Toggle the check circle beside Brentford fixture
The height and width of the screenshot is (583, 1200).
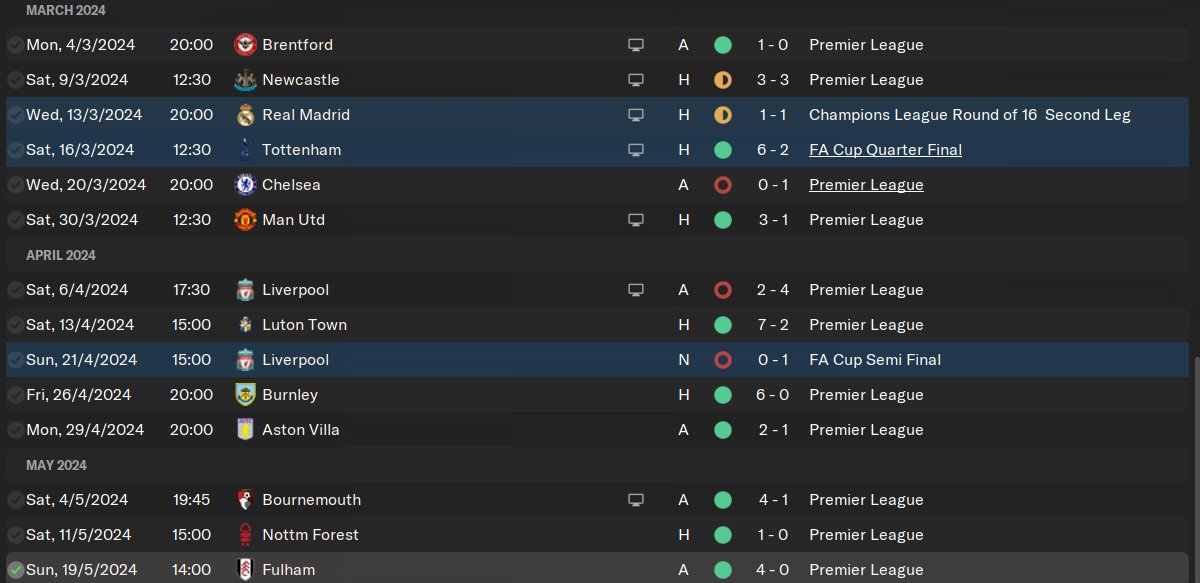(x=15, y=45)
